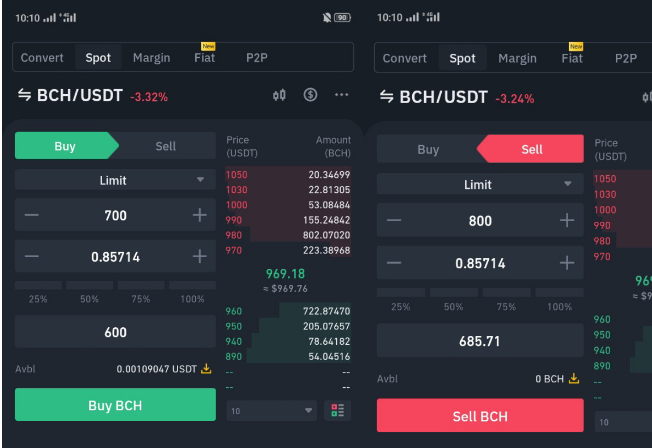Image resolution: width=652 pixels, height=448 pixels.
Task: Tap green Buy BCH button
Action: (x=115, y=405)
